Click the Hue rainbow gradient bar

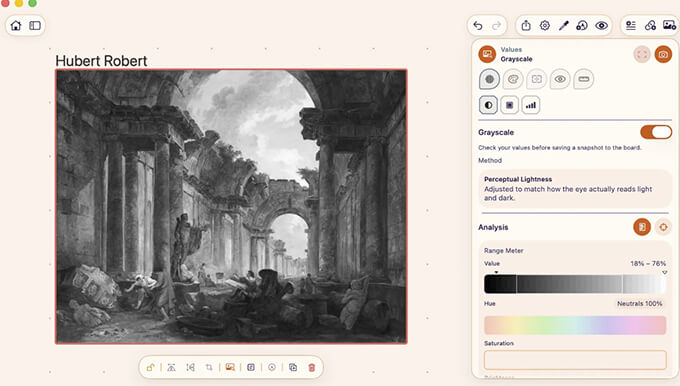pos(575,325)
